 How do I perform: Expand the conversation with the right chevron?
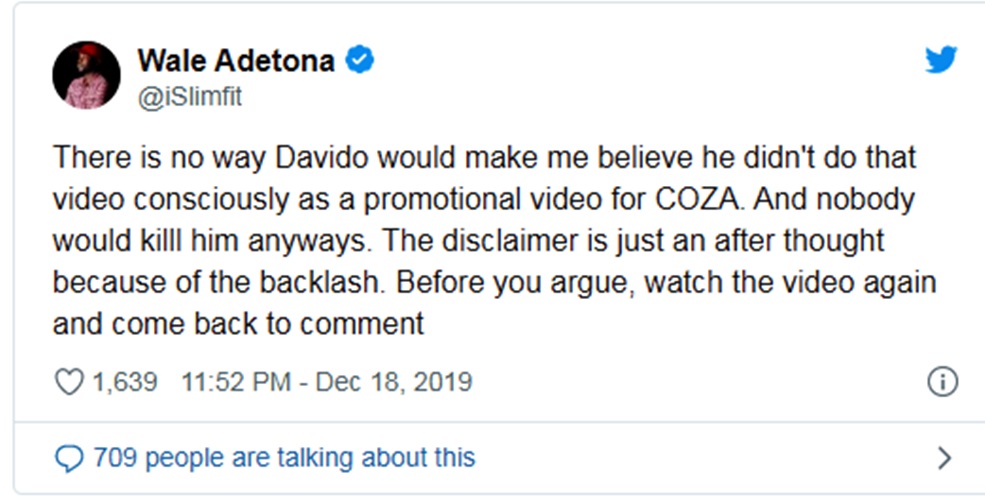pyautogui.click(x=943, y=458)
